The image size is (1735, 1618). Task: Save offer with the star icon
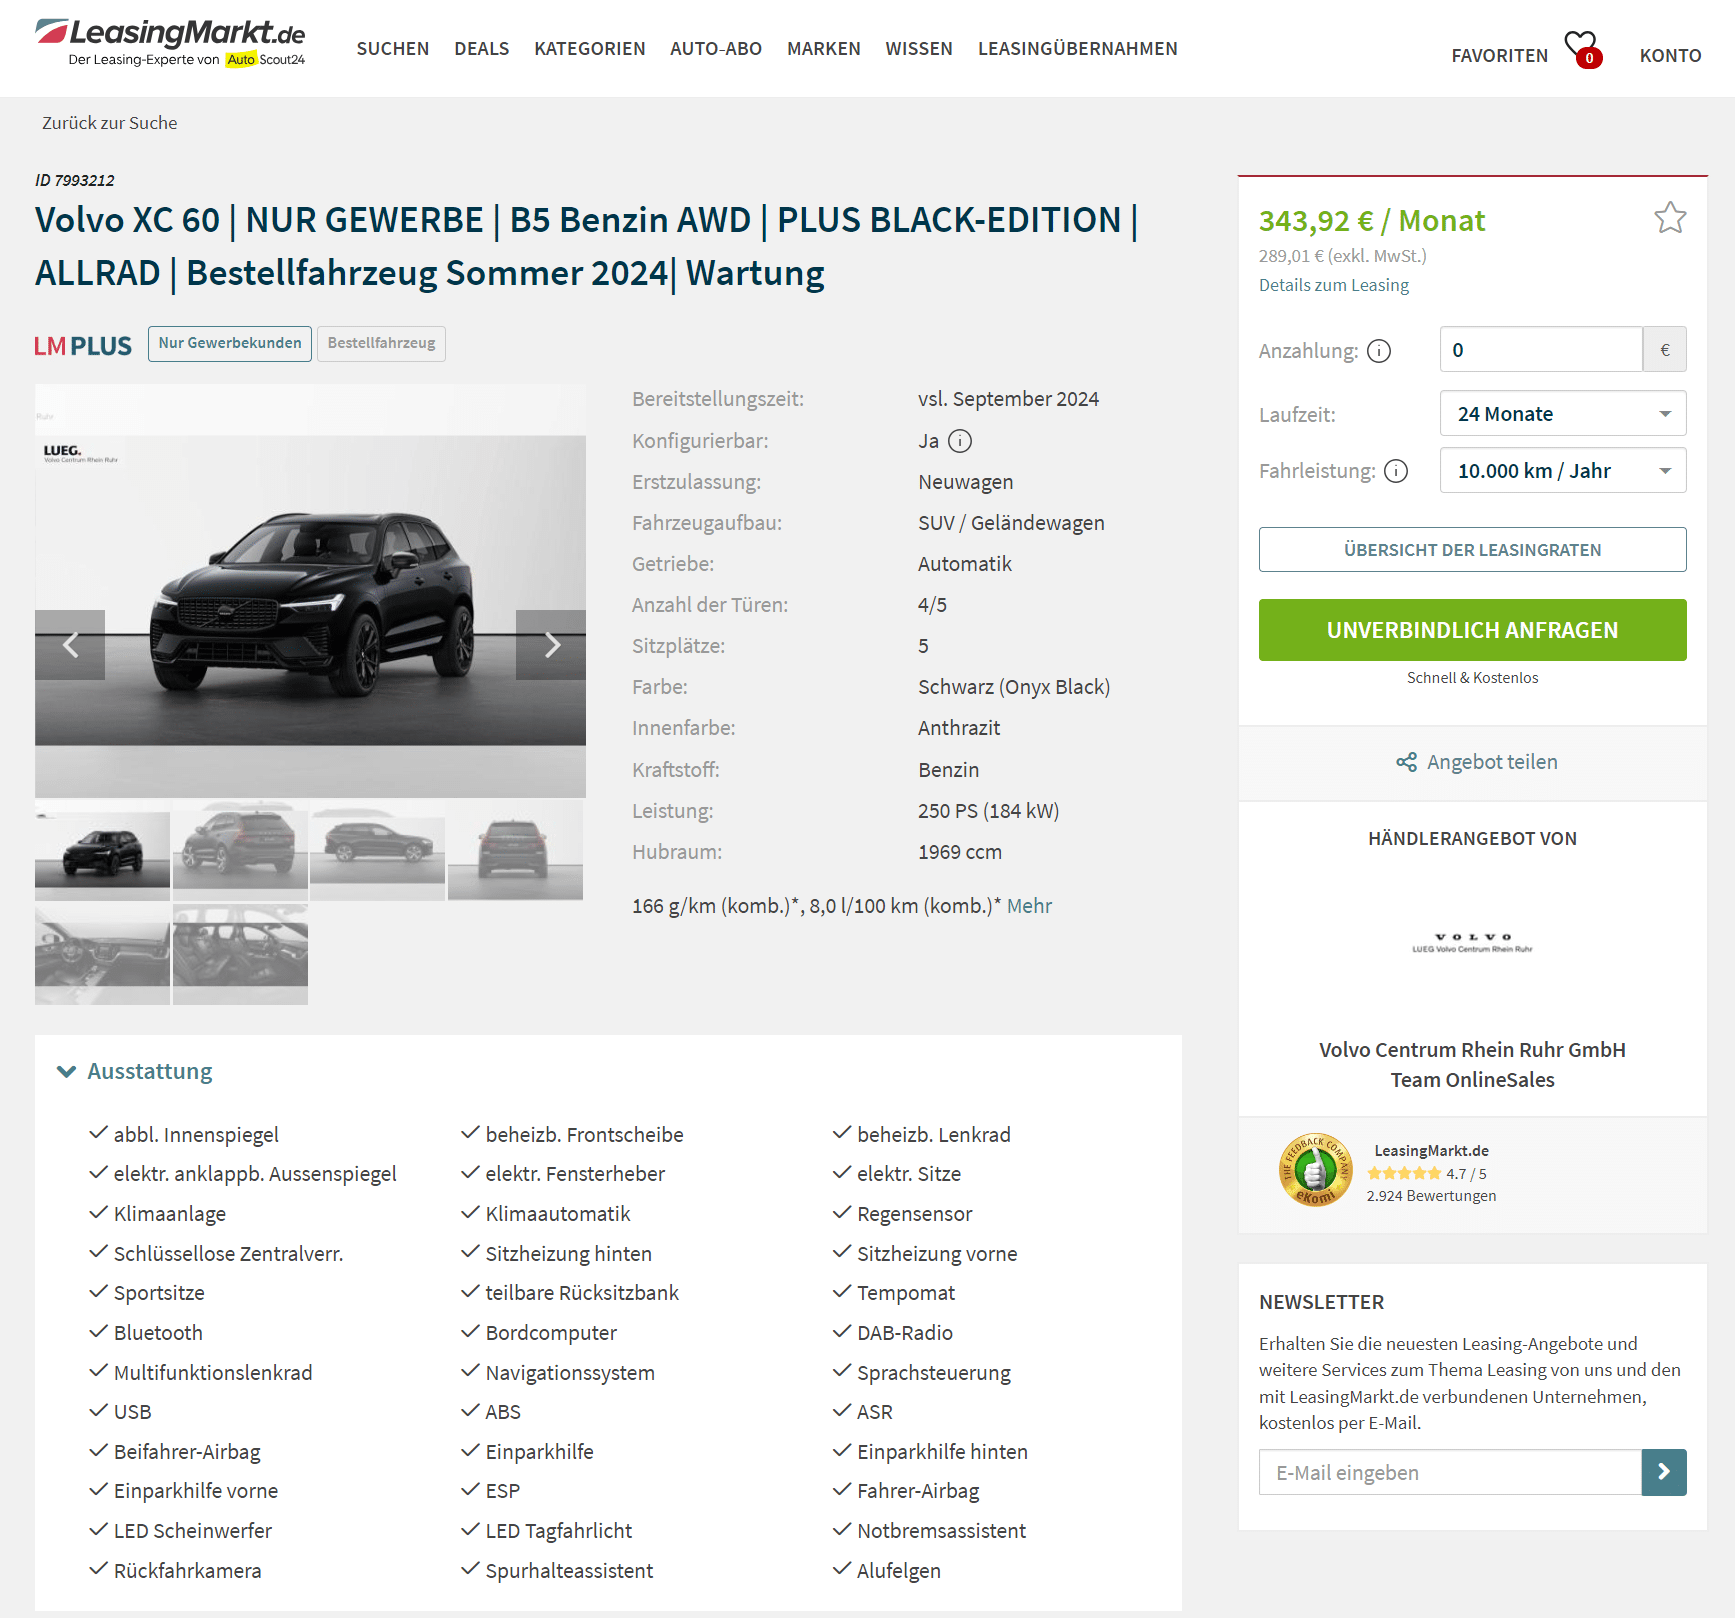(x=1670, y=218)
